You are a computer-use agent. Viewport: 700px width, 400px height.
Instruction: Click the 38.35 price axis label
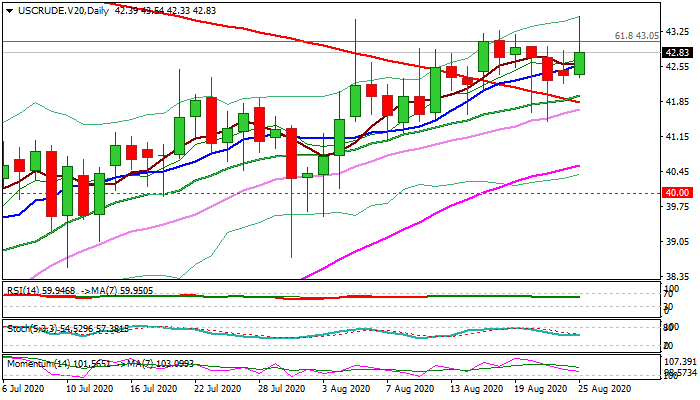[x=678, y=276]
